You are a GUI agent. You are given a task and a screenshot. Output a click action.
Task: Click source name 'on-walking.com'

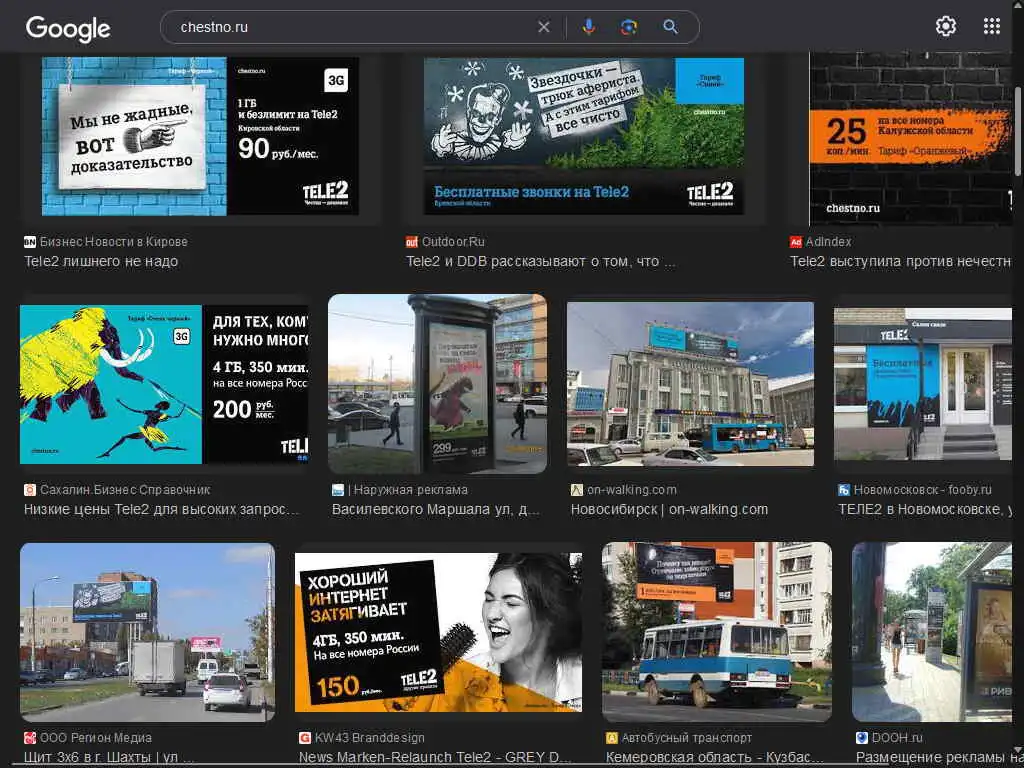pos(632,490)
